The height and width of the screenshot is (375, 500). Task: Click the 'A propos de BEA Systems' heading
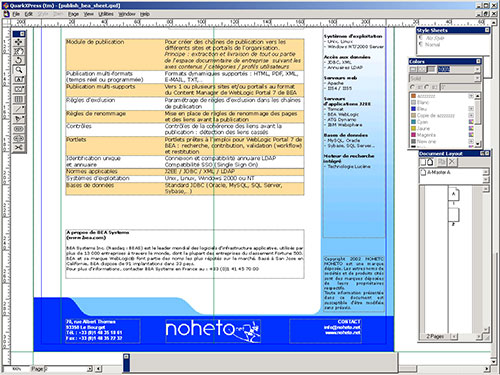tap(97, 232)
